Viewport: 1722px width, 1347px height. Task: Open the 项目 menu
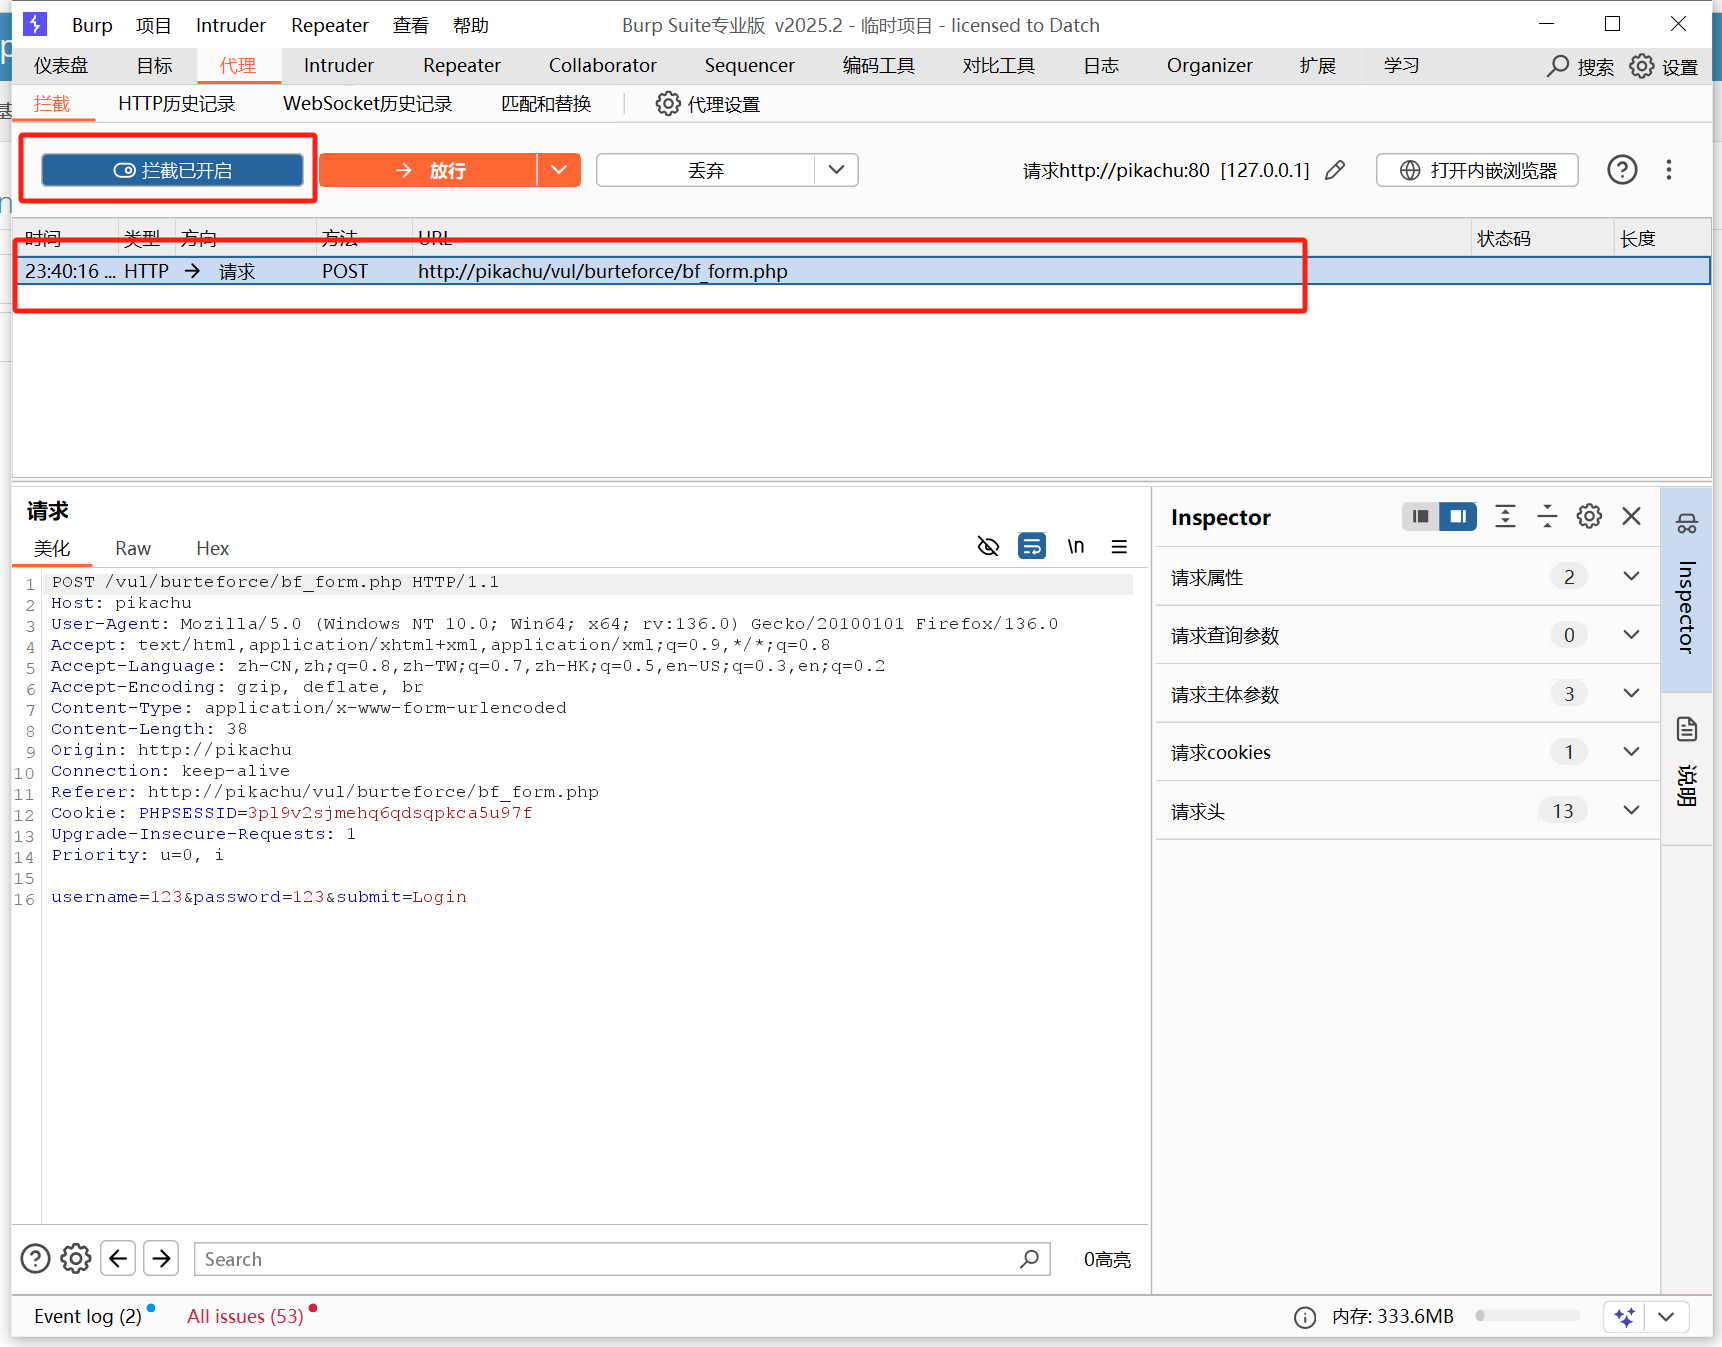click(x=154, y=25)
